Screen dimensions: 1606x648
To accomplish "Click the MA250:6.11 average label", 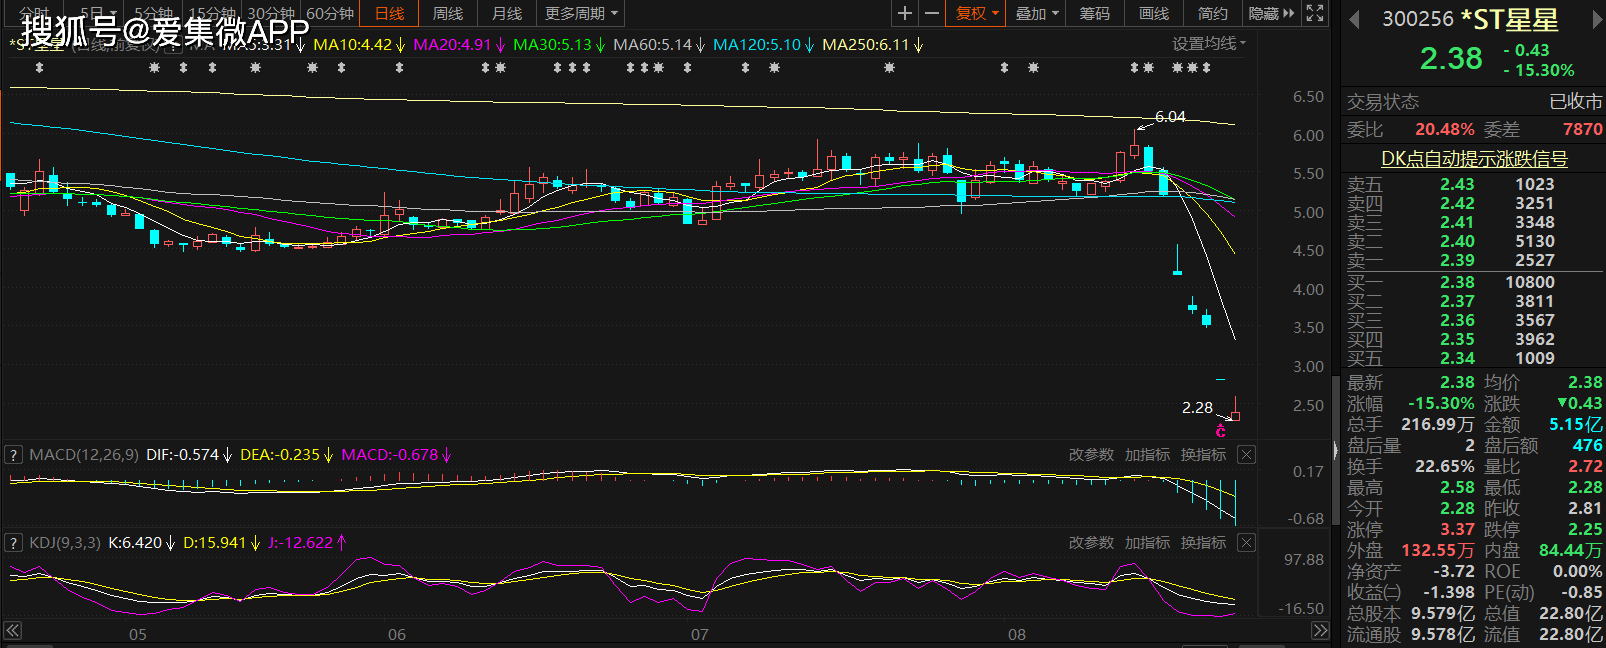I will click(872, 45).
